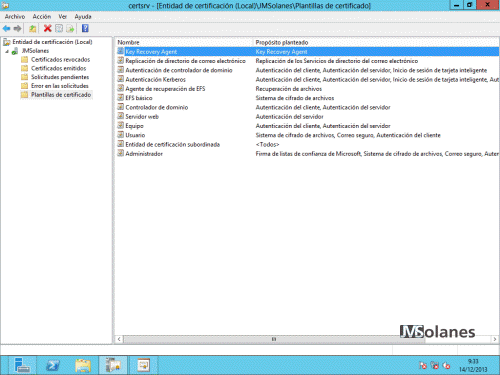Click horizontal scrollbar right arrow

tap(495, 339)
